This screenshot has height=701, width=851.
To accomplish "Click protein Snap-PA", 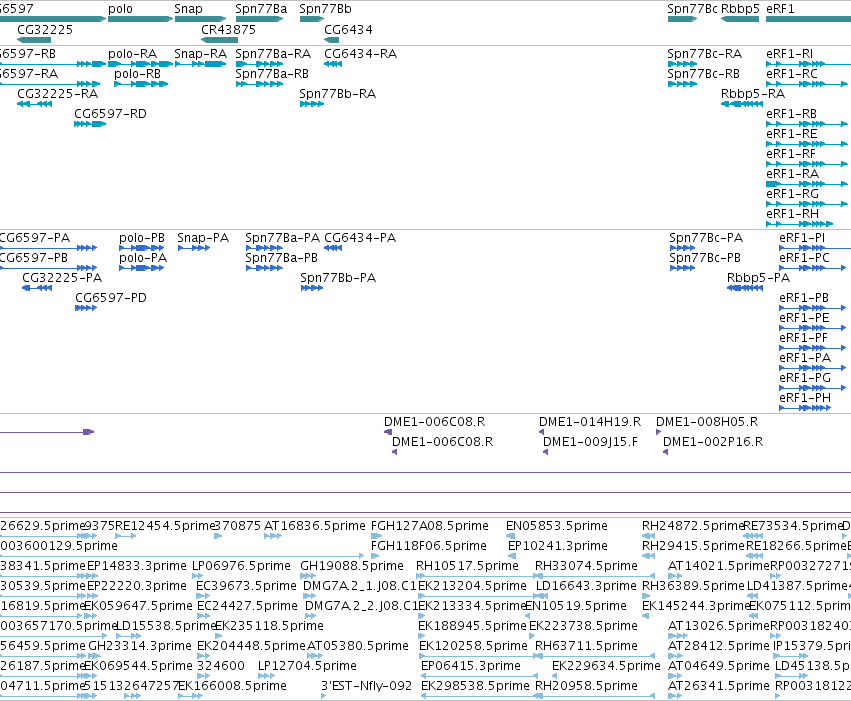I will coord(203,239).
